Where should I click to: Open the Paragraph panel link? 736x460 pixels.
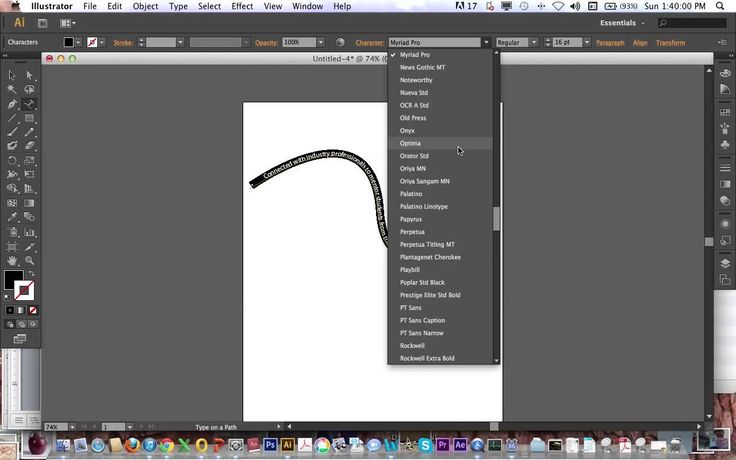(610, 43)
